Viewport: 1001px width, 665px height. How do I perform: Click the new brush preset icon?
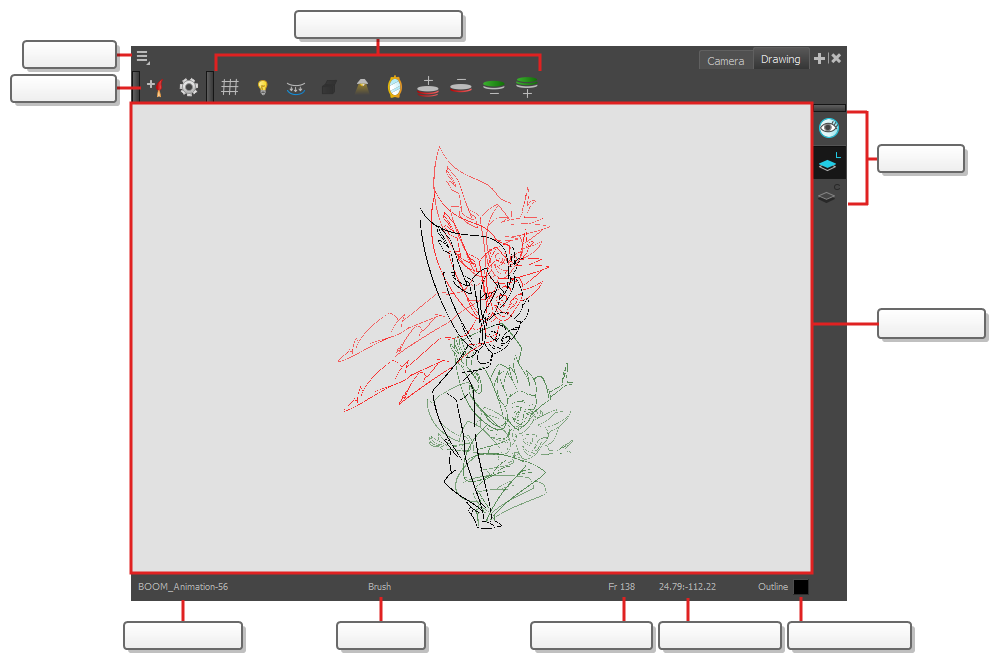[x=154, y=87]
